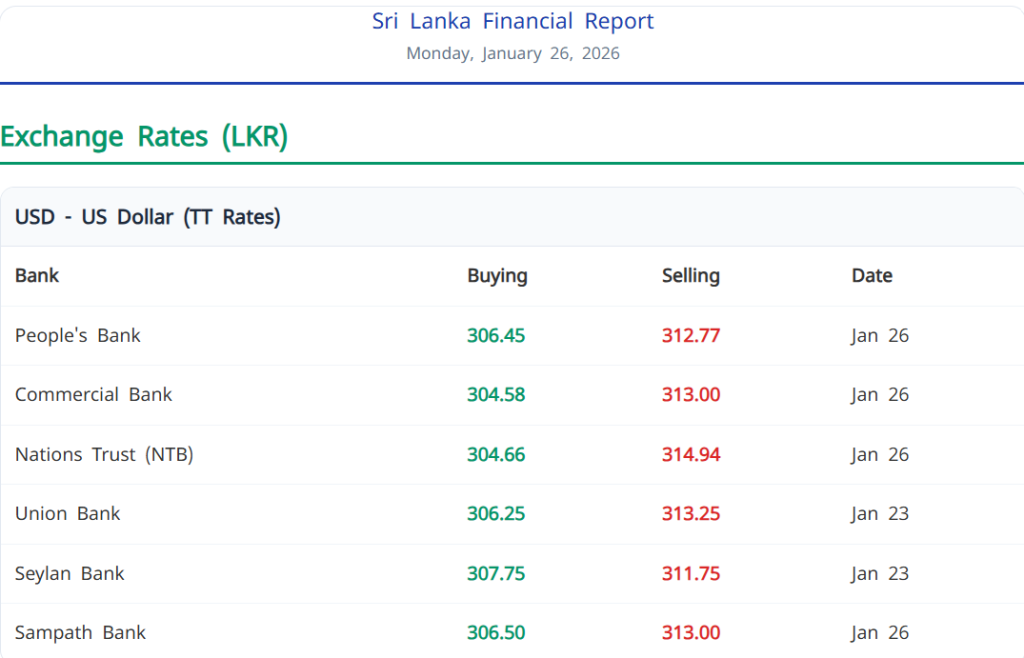
Task: Click the Date column header
Action: [x=871, y=276]
